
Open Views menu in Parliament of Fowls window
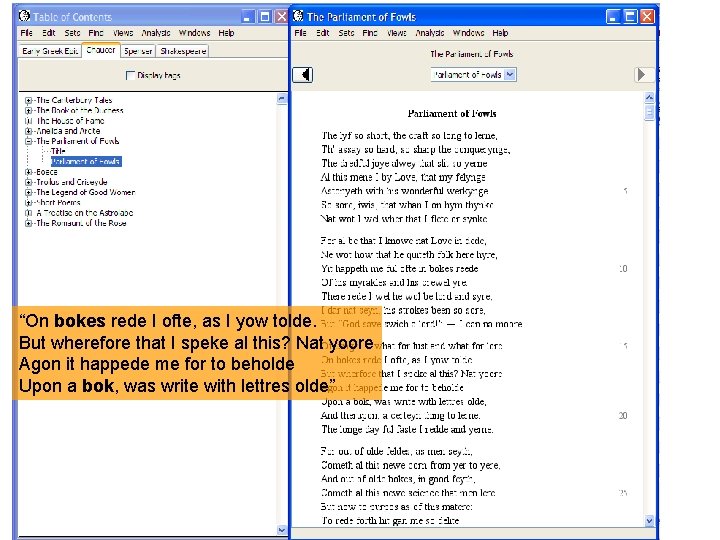click(x=397, y=33)
